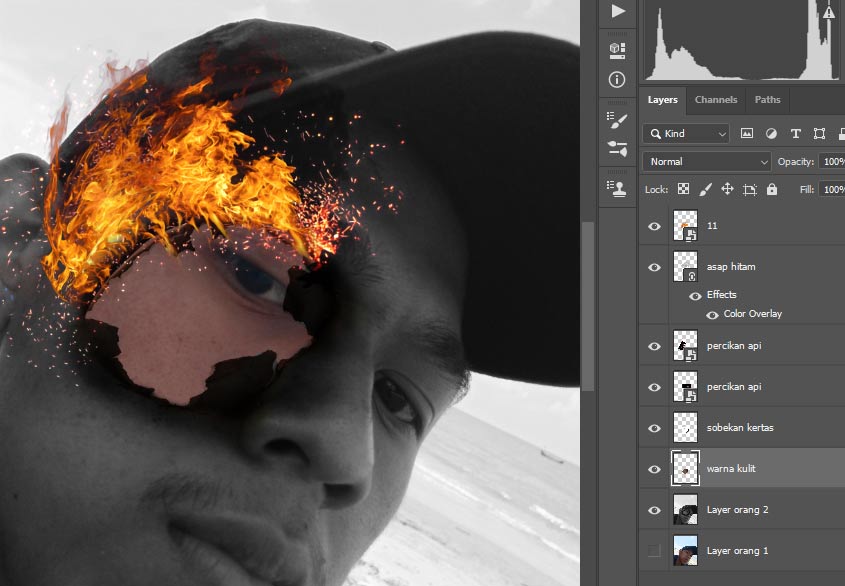Open the Actions panel play icon

click(x=618, y=11)
